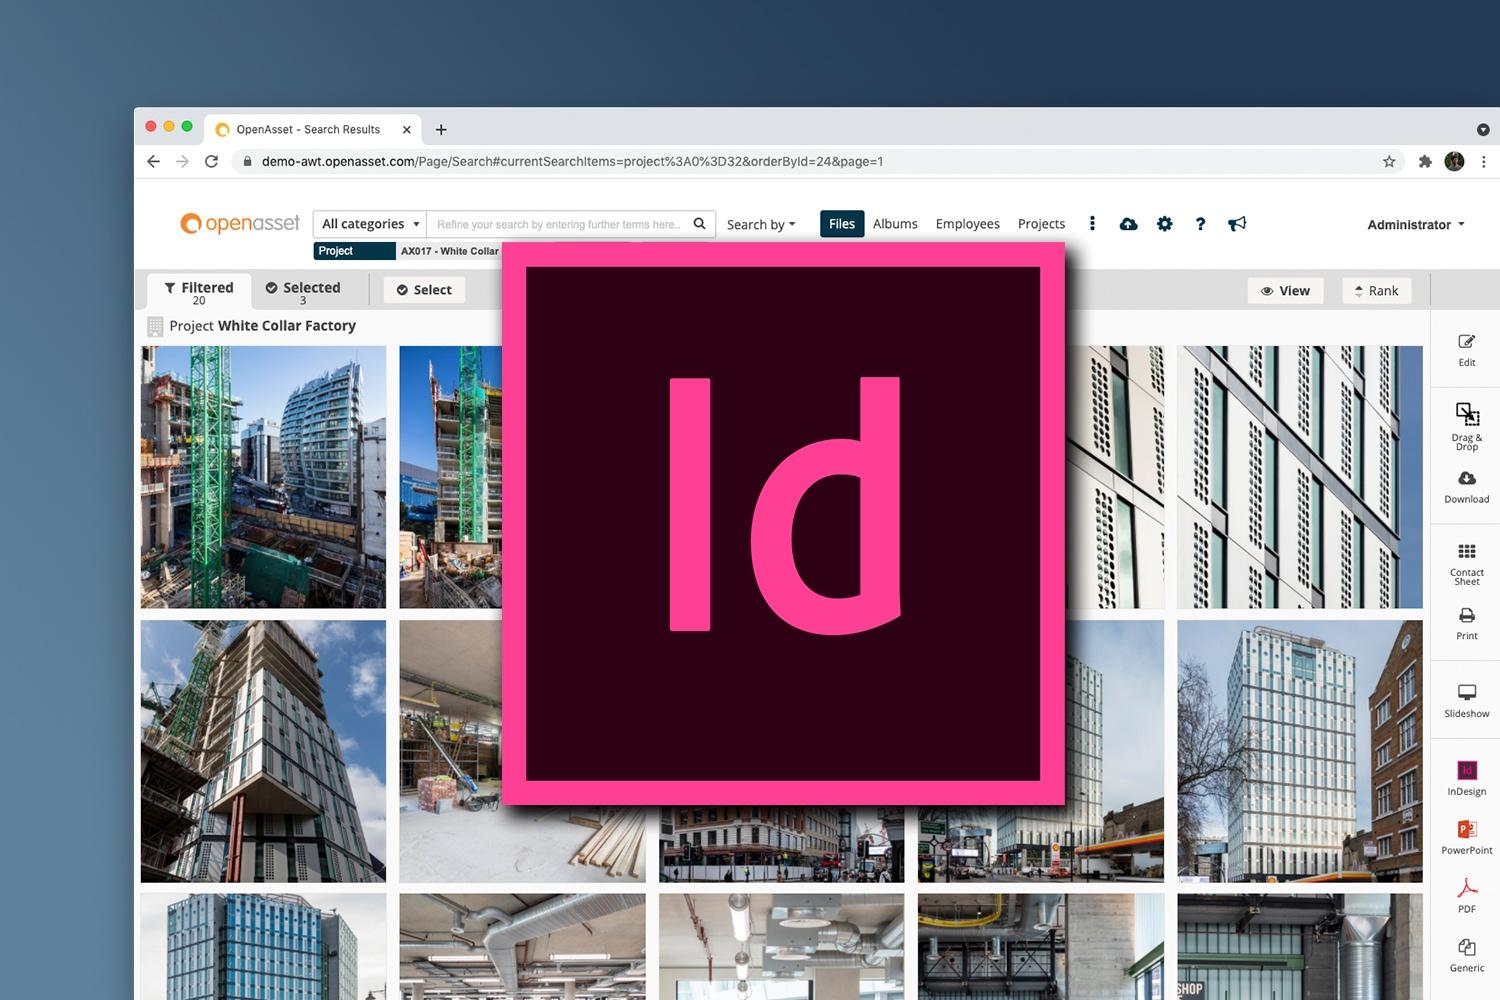Switch to the Files tab

click(x=842, y=224)
